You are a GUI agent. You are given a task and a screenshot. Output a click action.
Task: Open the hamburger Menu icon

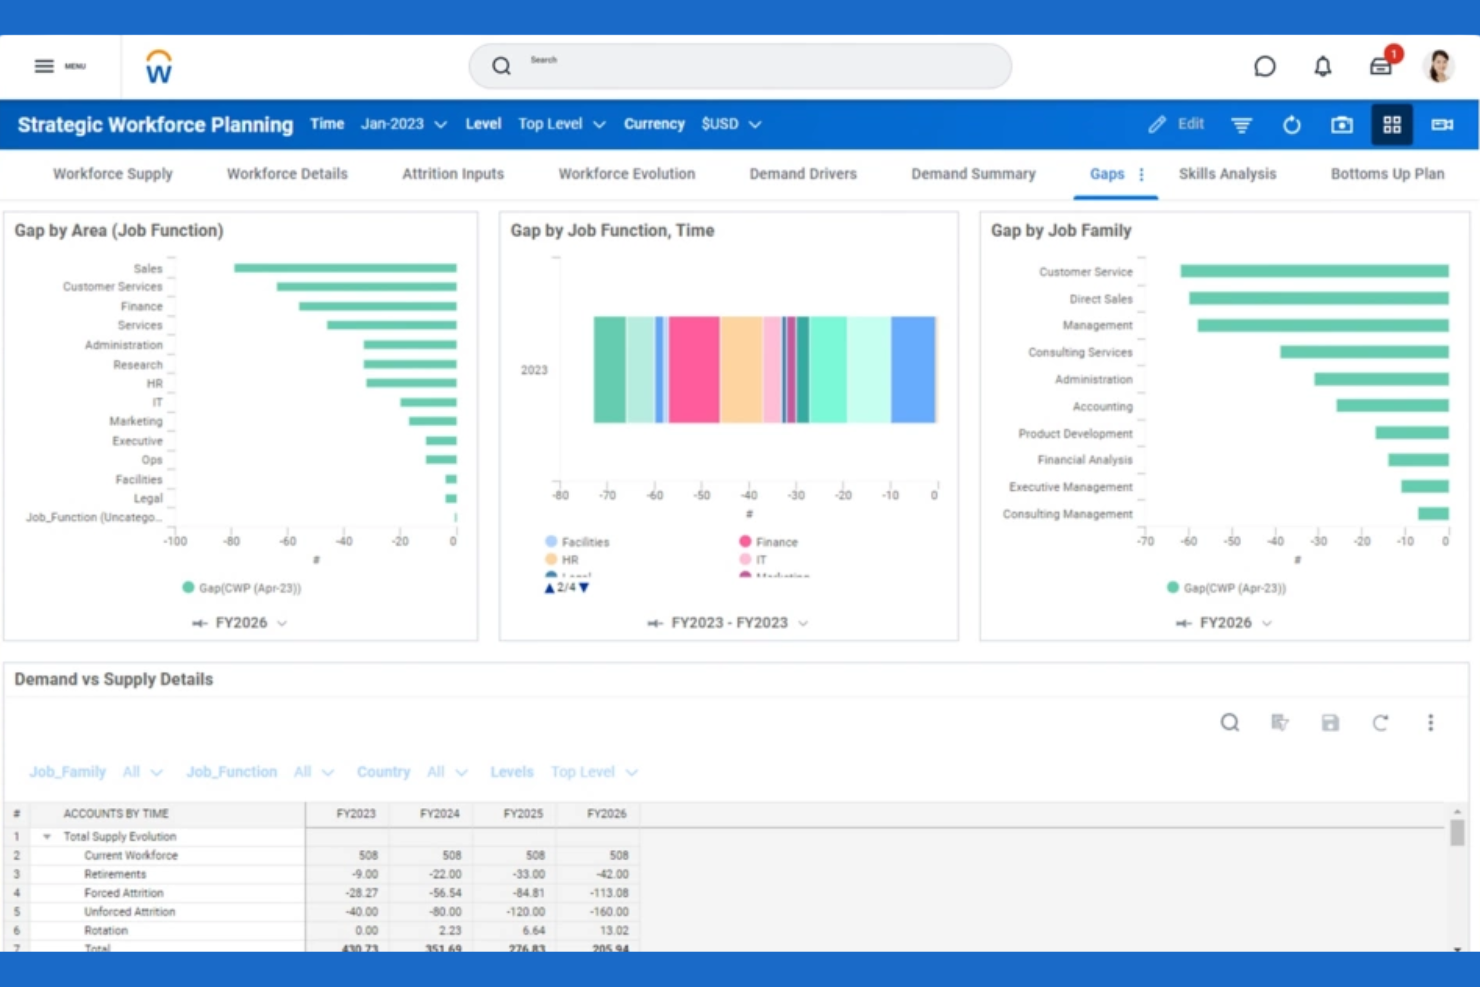(x=44, y=66)
